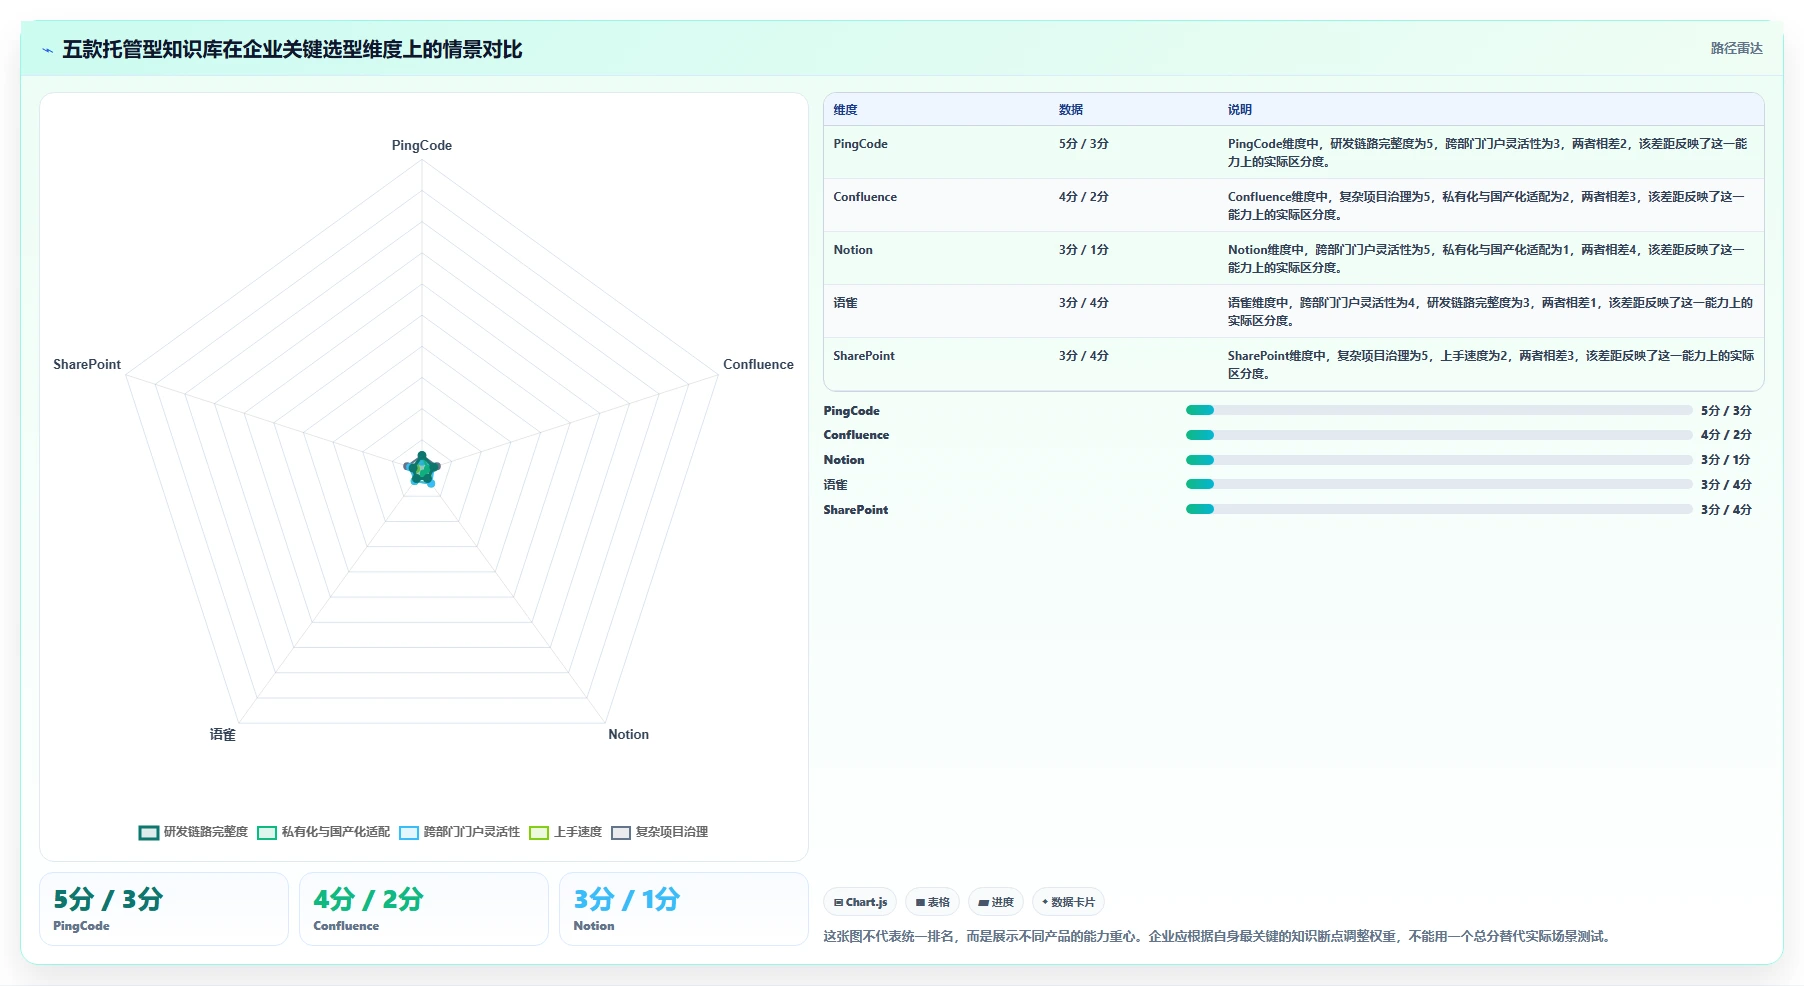Toggle the 上手速度 legend swatch
The height and width of the screenshot is (986, 1804).
pos(539,832)
